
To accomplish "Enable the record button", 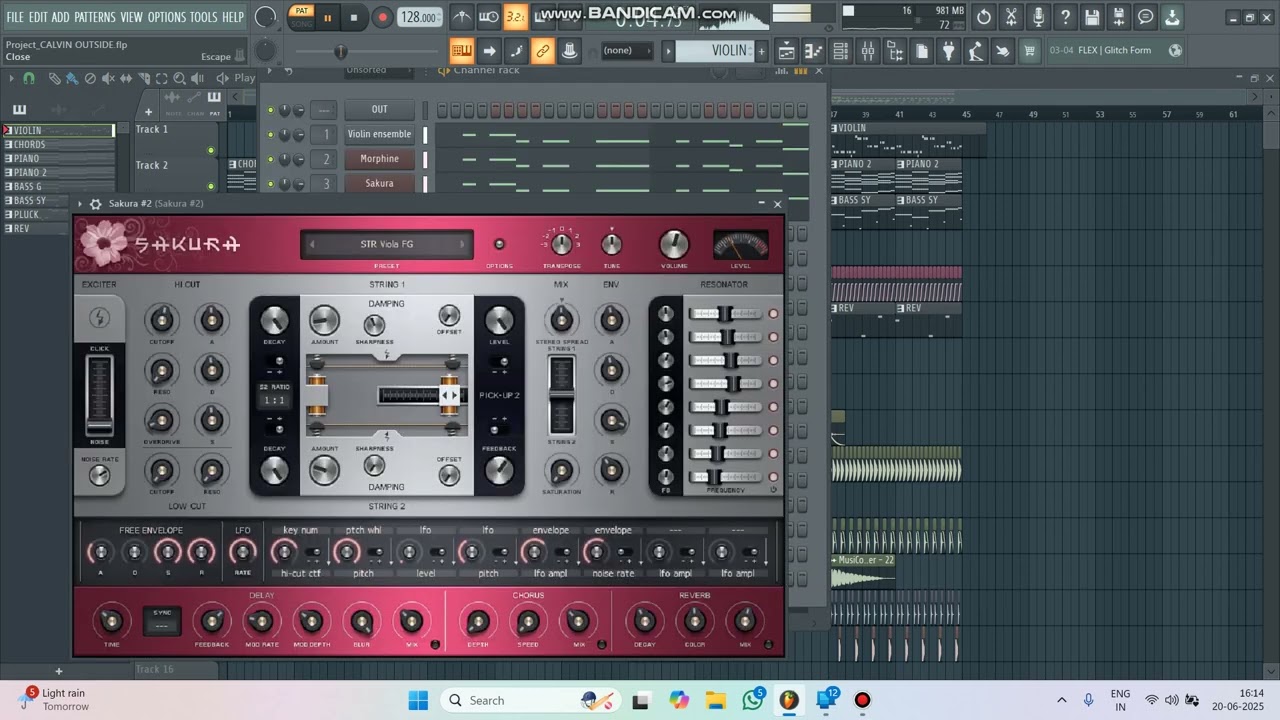I will (x=382, y=17).
